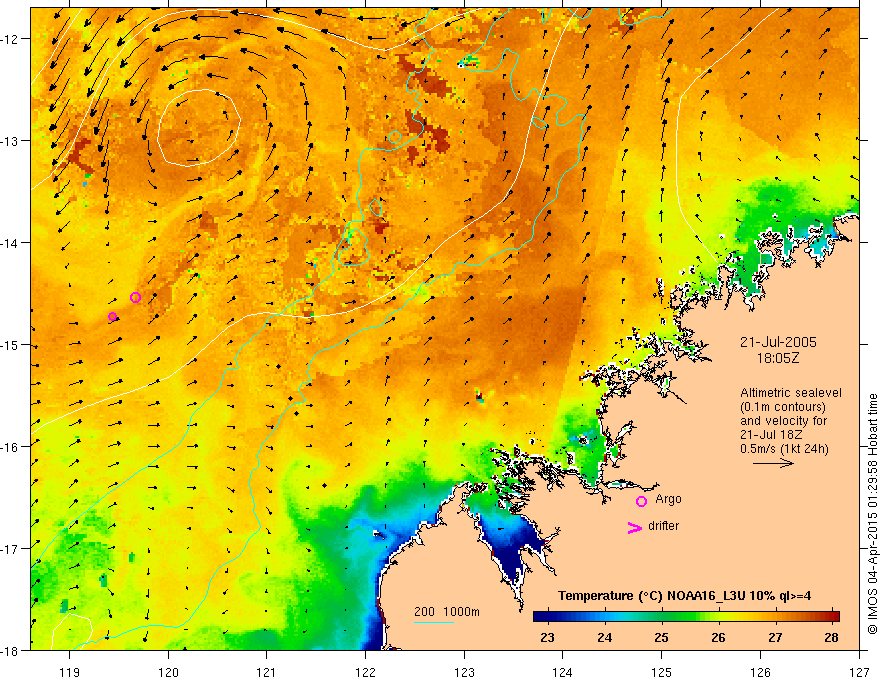
Task: Click the 'Argo' legend label
Action: (x=668, y=499)
